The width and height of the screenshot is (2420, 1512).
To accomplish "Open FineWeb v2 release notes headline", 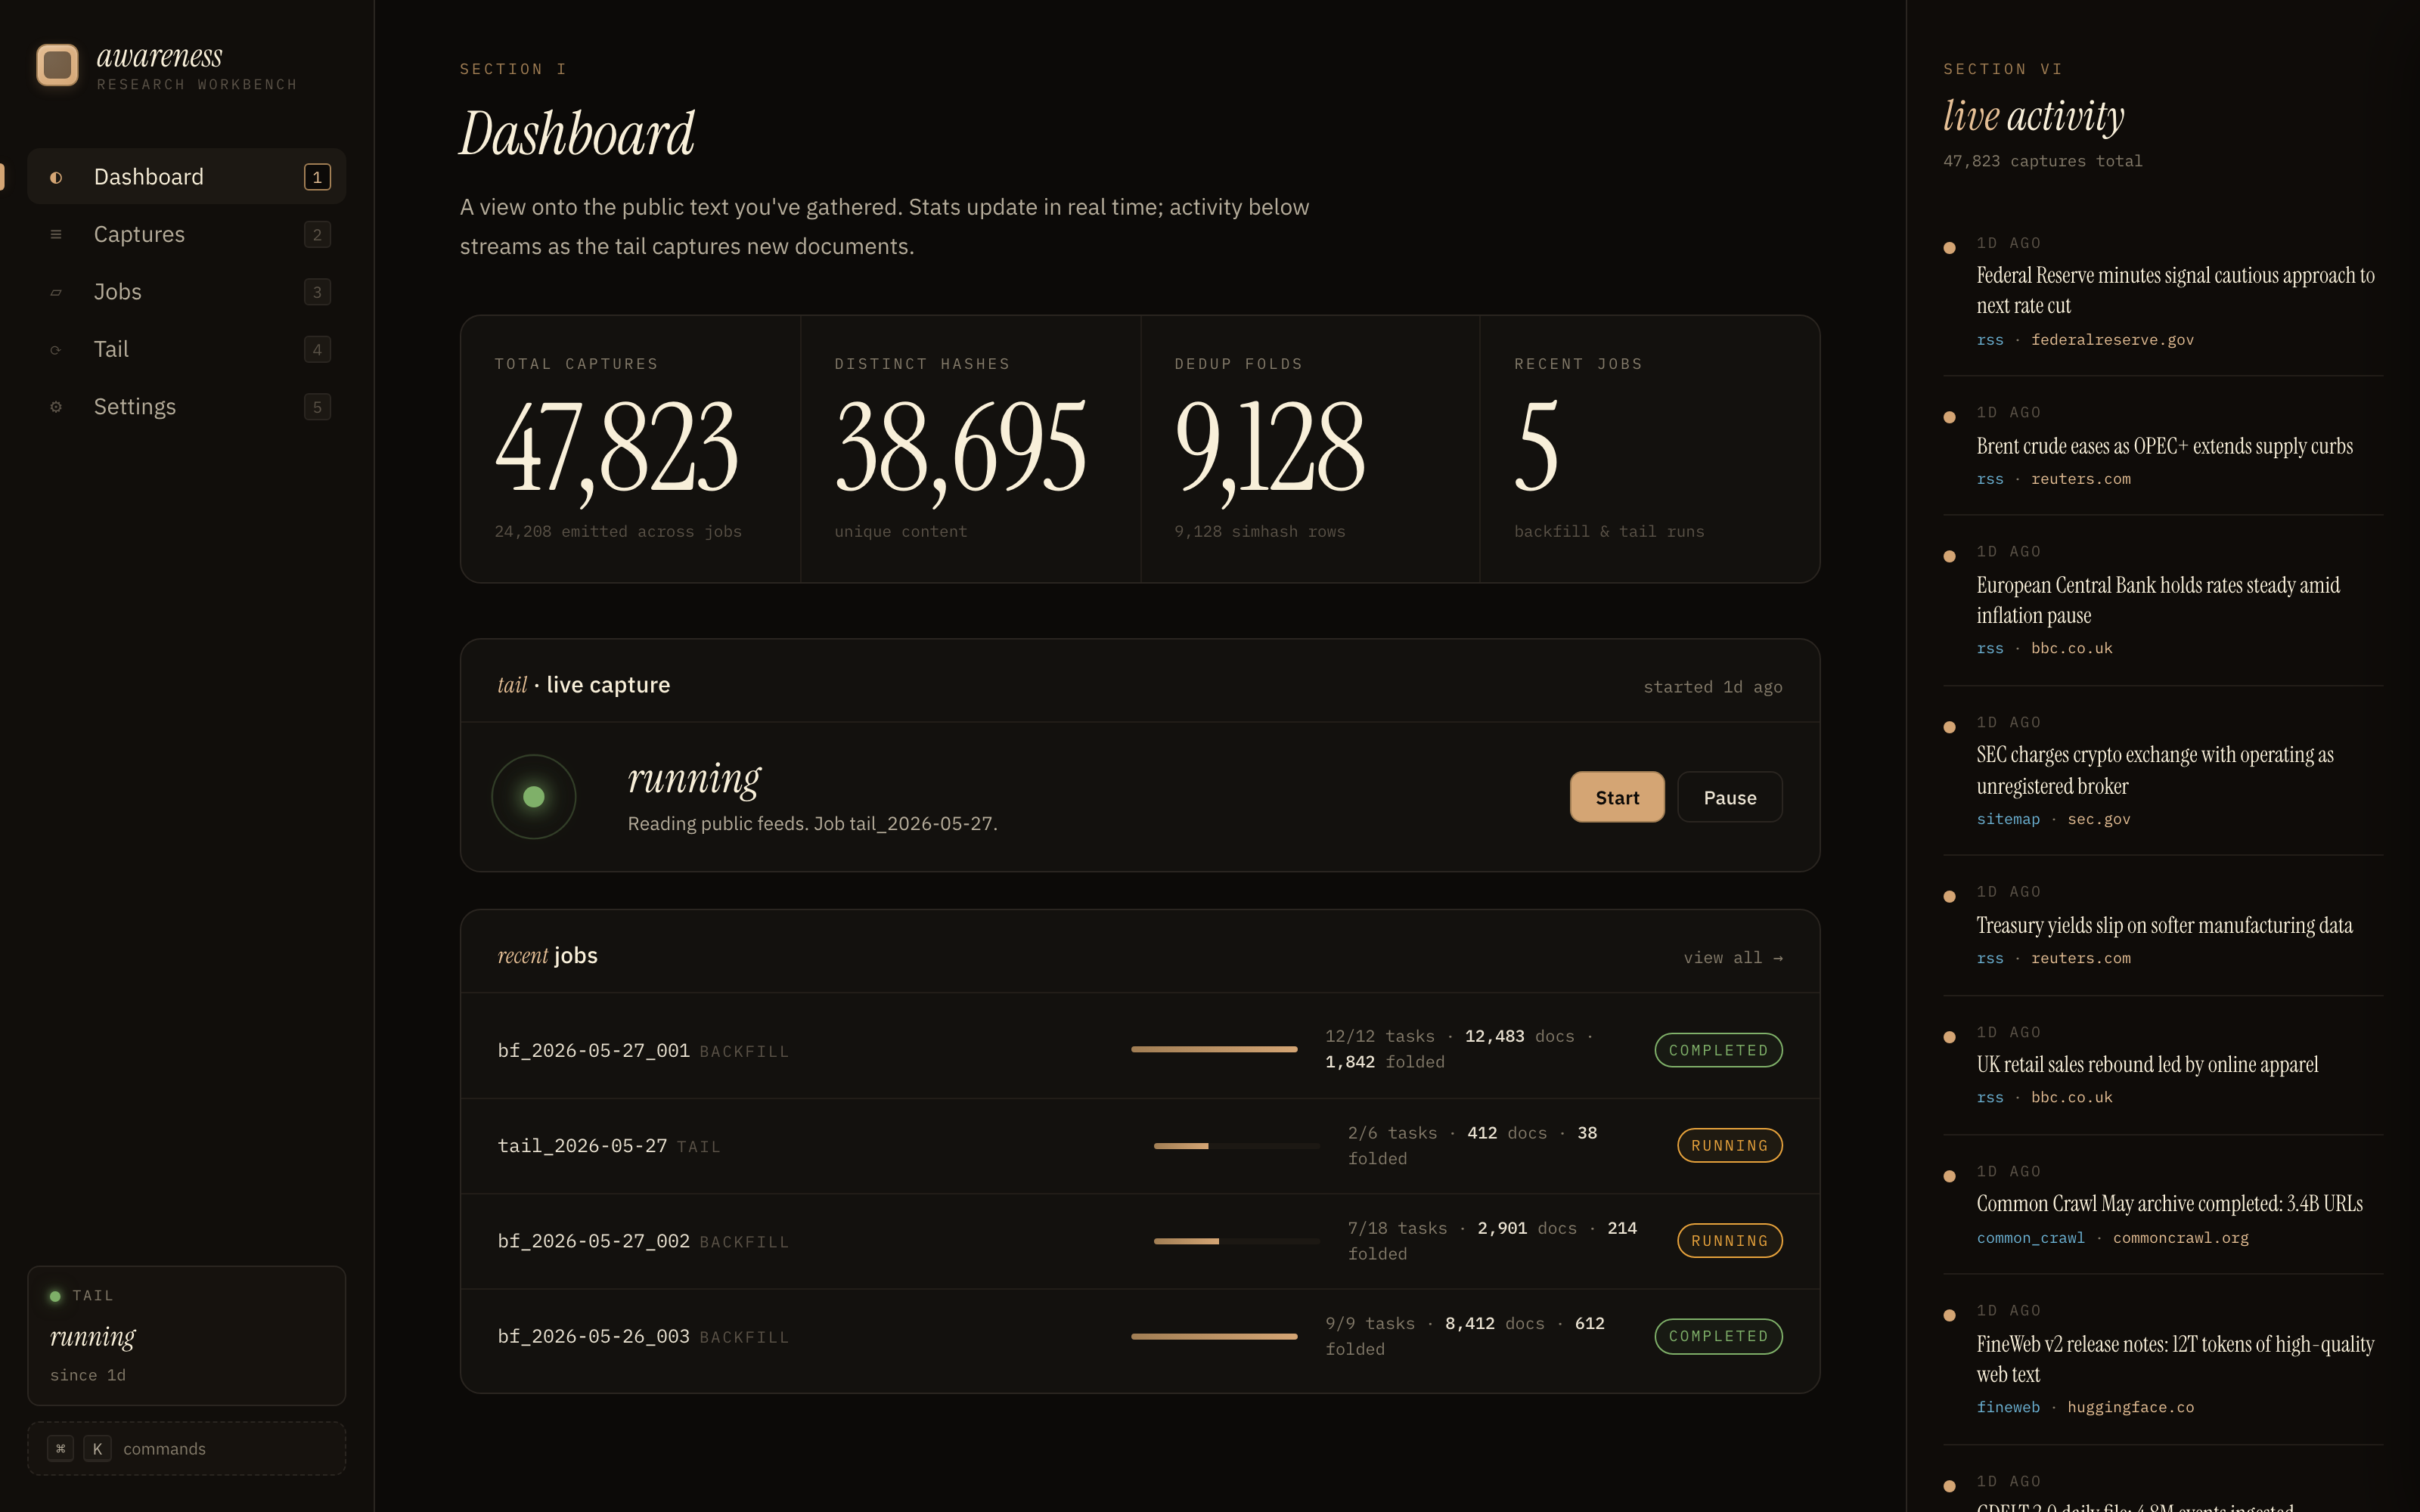I will click(x=2175, y=1359).
